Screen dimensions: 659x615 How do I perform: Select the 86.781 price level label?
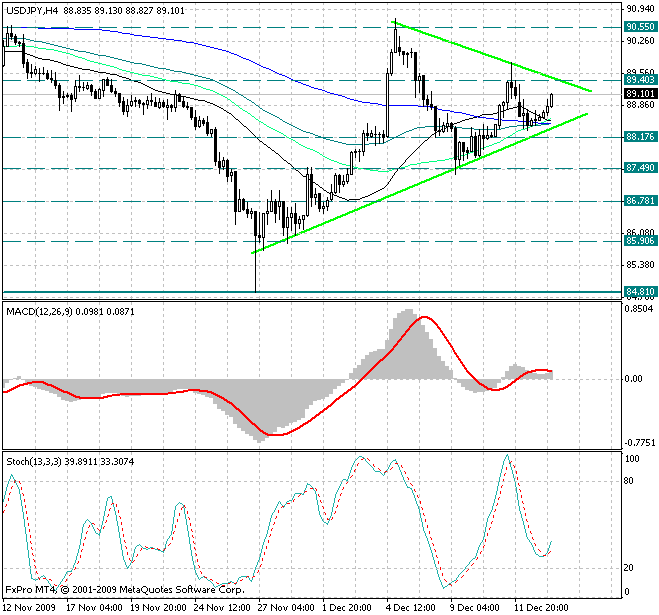coord(640,201)
